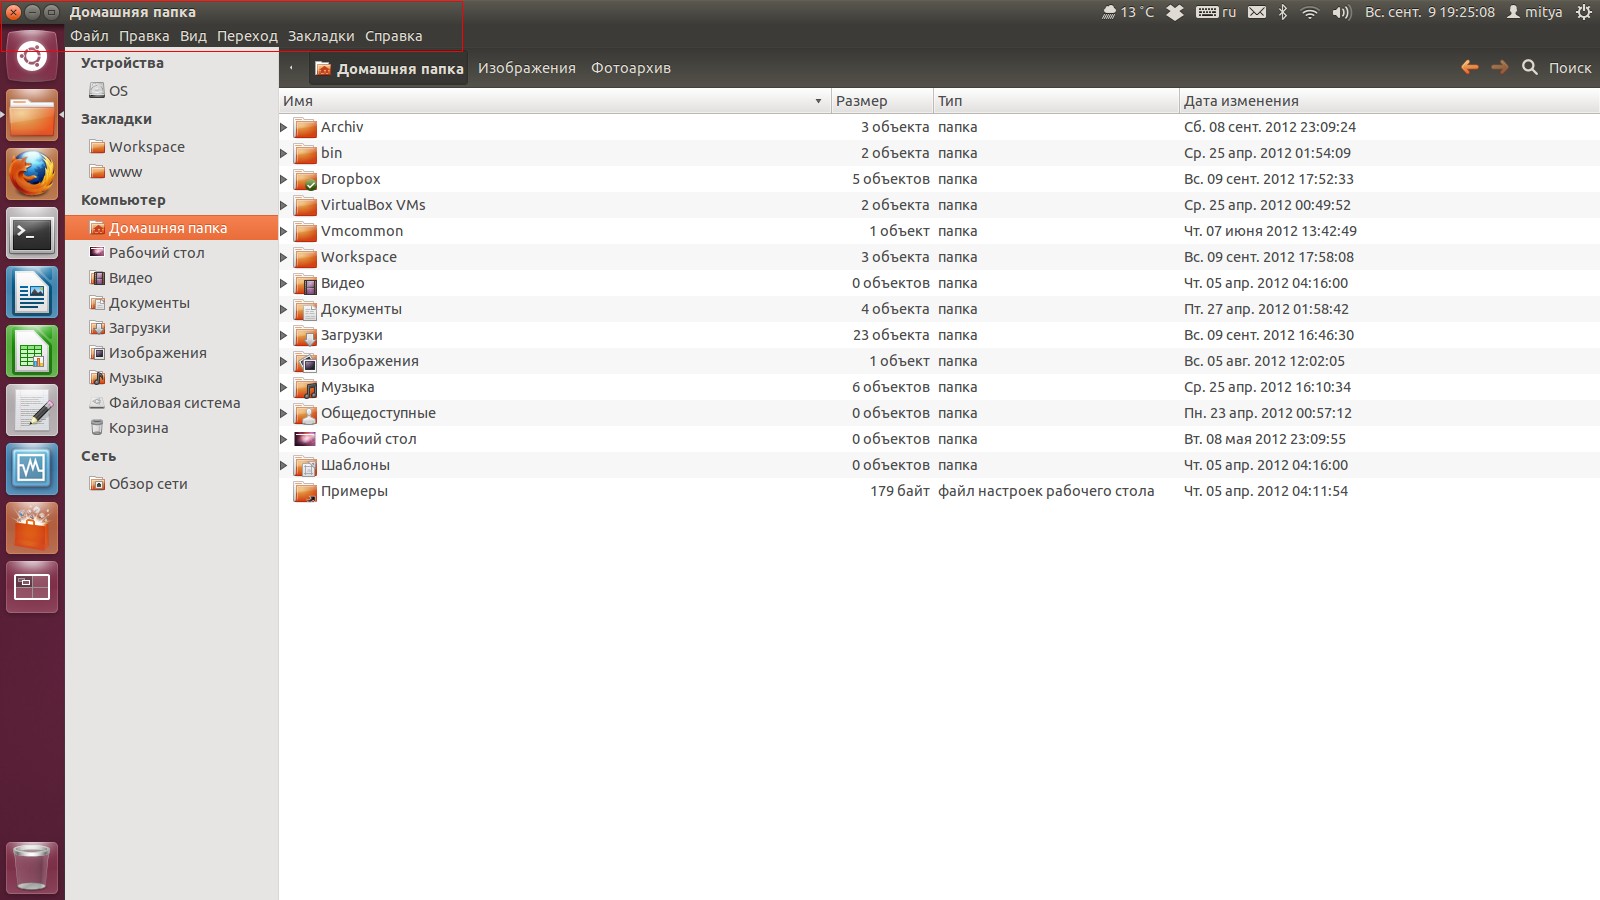The height and width of the screenshot is (900, 1600).
Task: Open the Trash icon in launcher
Action: [x=32, y=866]
